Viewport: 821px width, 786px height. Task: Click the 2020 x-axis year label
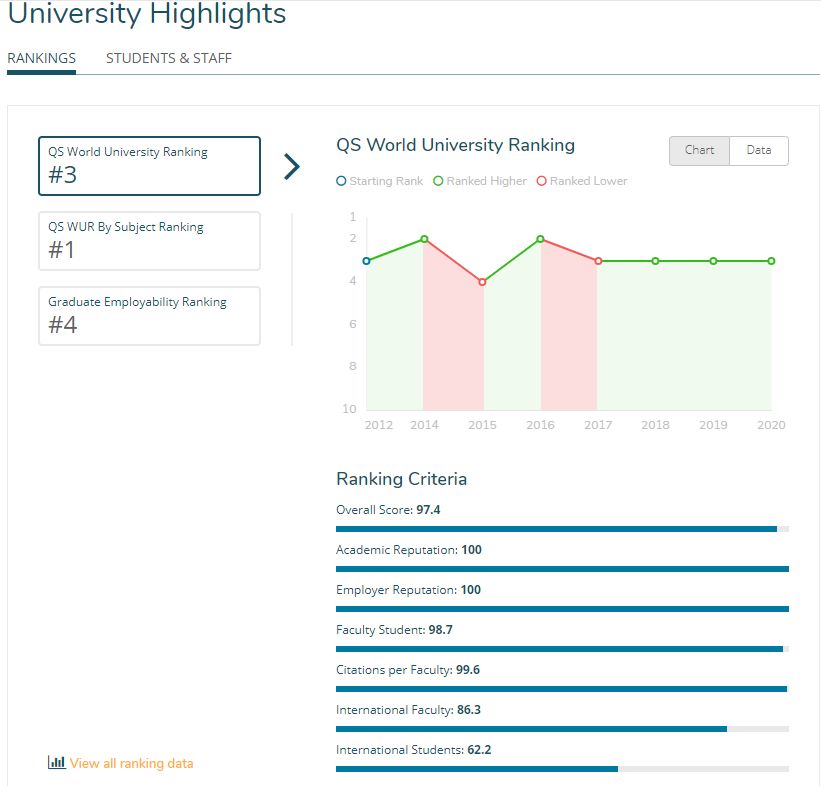771,425
